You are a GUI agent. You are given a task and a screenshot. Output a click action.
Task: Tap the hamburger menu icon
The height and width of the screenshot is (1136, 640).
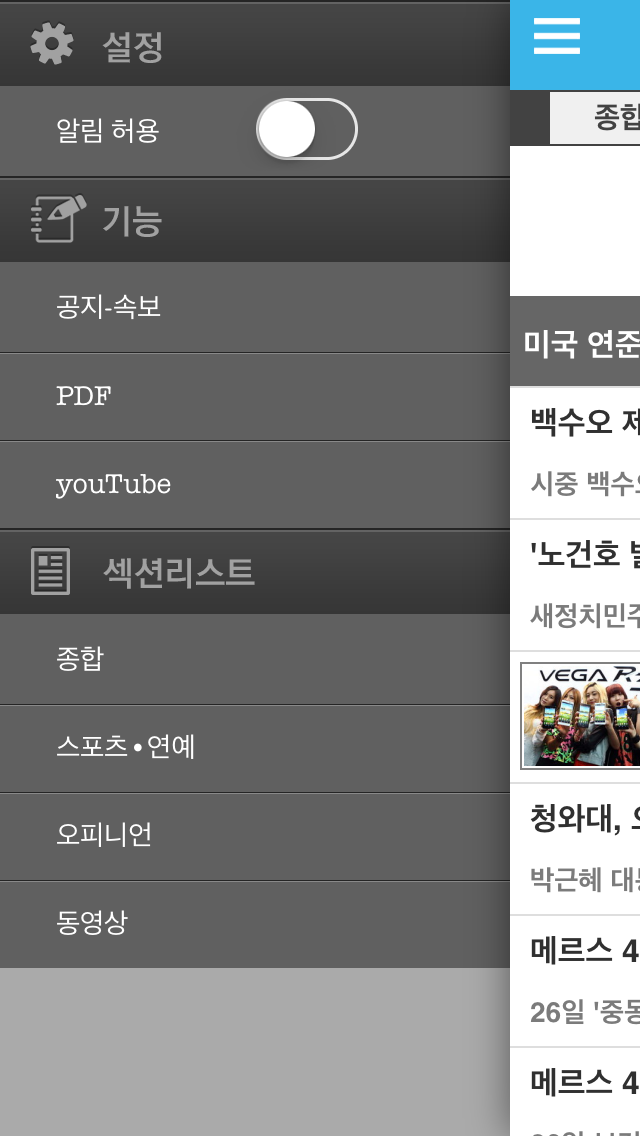click(557, 36)
